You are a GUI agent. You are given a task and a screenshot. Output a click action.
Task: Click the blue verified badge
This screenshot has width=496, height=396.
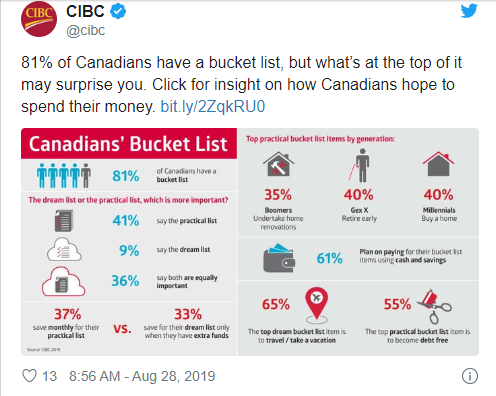tap(118, 12)
